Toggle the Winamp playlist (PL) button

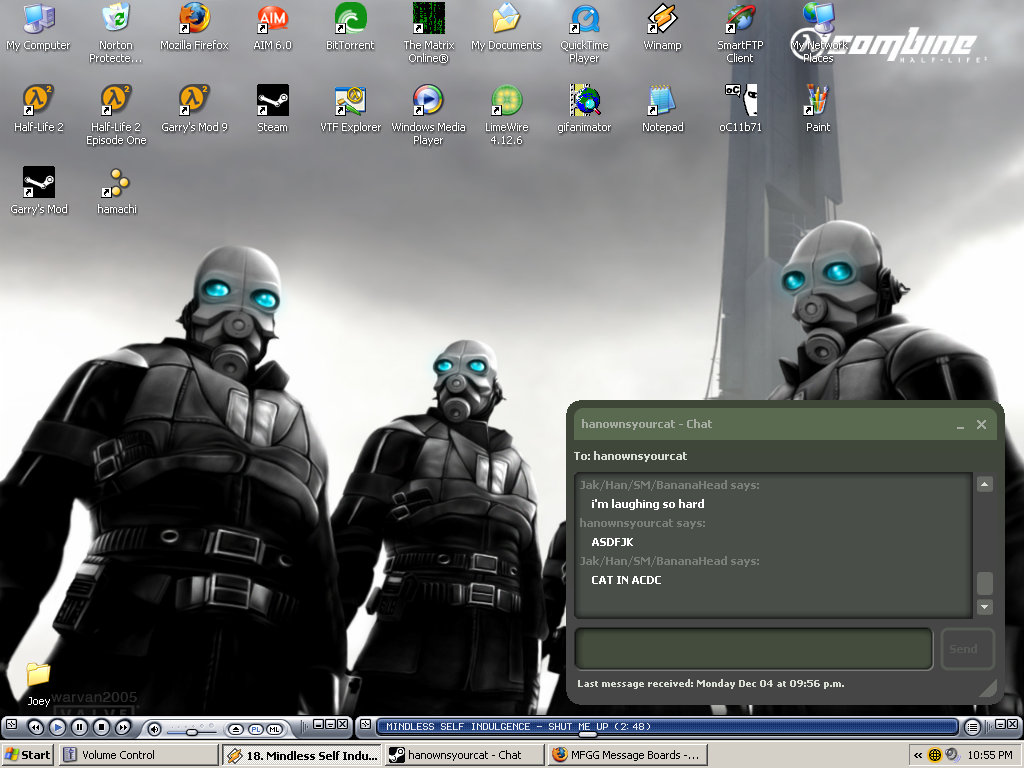pos(255,728)
